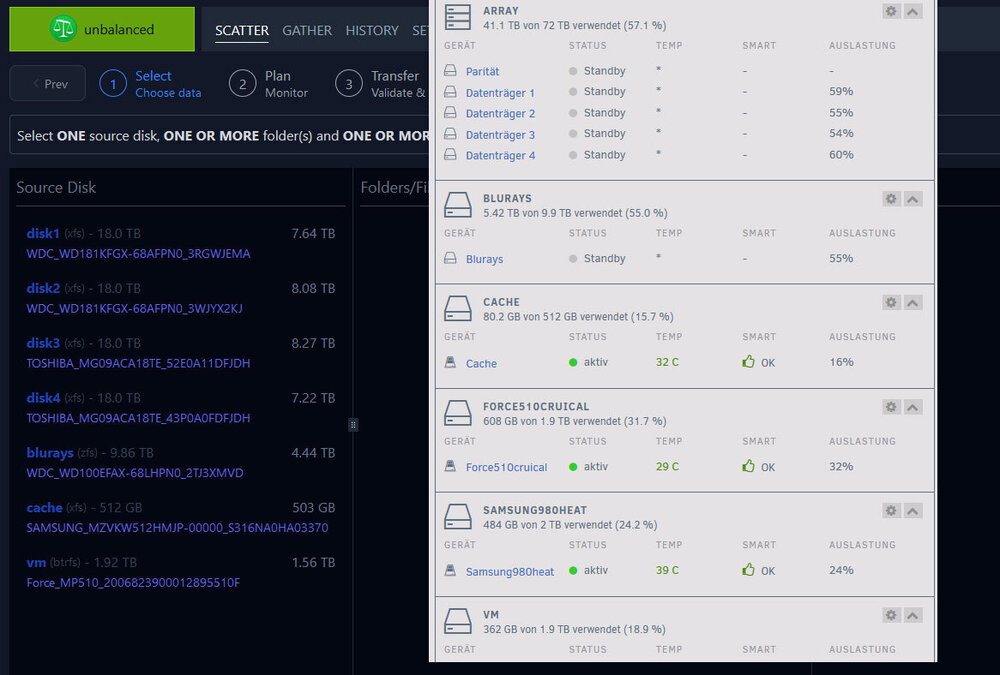Click the grey Standby status dot for Parität
This screenshot has width=1000, height=675.
pyautogui.click(x=573, y=71)
